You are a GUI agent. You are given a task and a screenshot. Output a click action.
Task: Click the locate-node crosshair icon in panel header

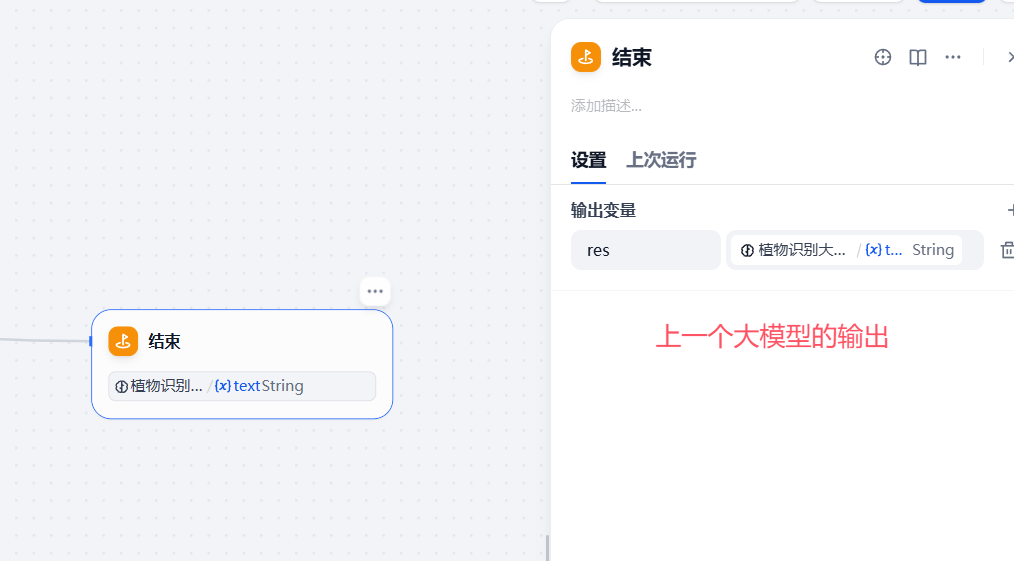coord(883,57)
